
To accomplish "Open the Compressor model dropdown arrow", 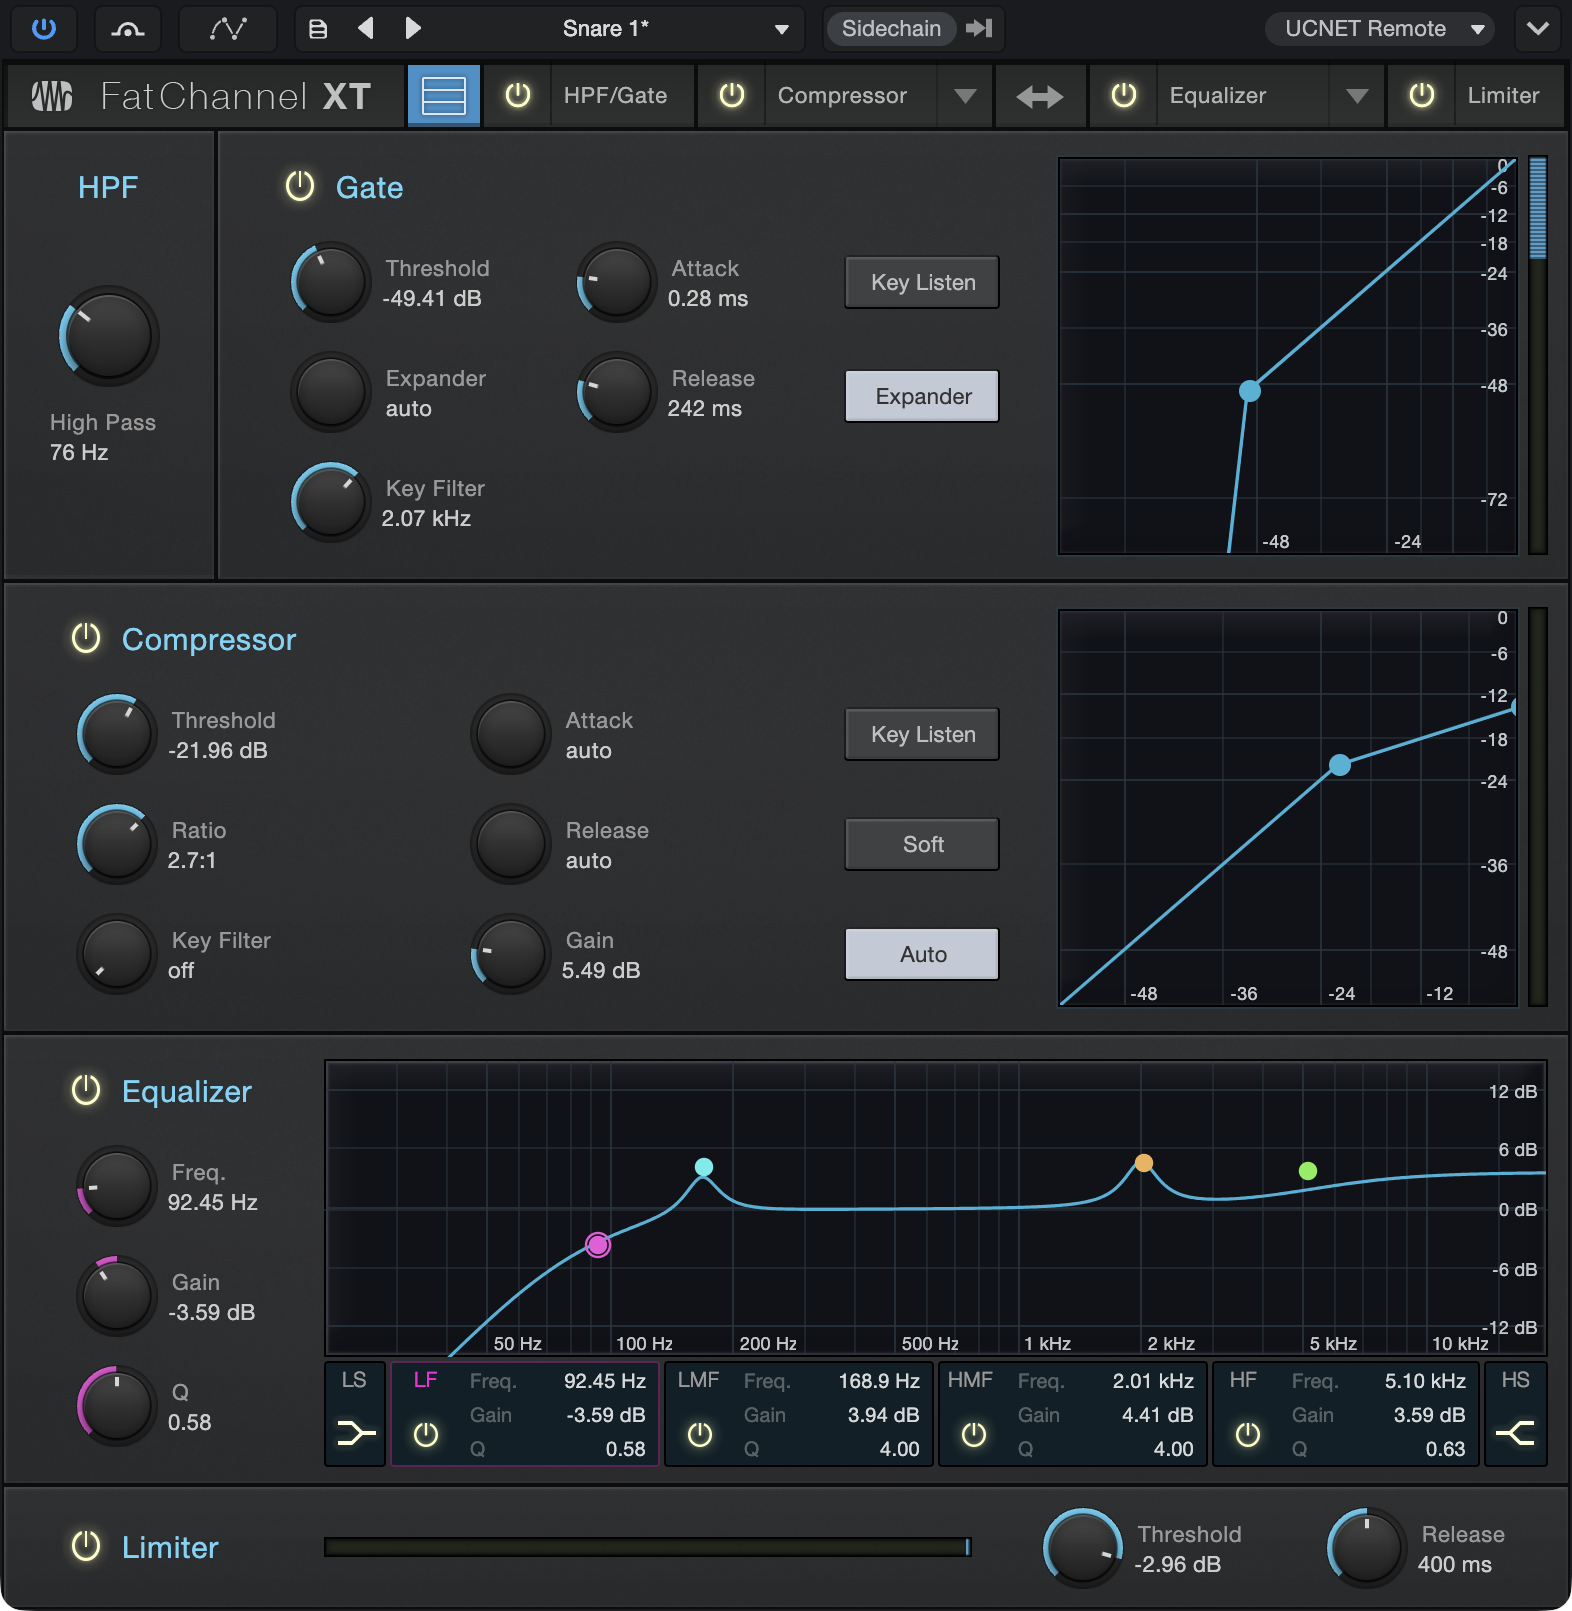I will click(x=965, y=96).
